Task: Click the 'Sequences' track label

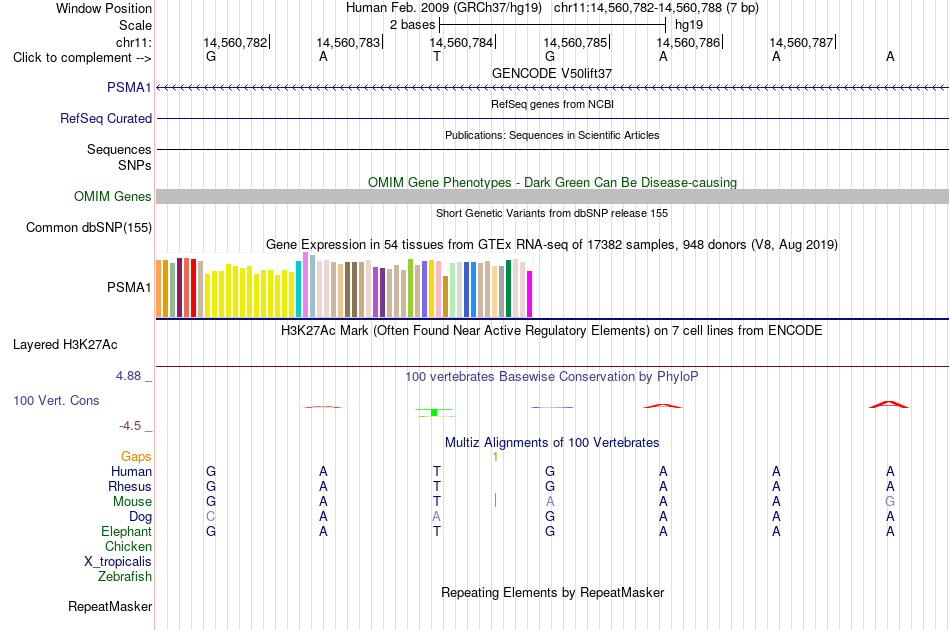Action: 119,149
